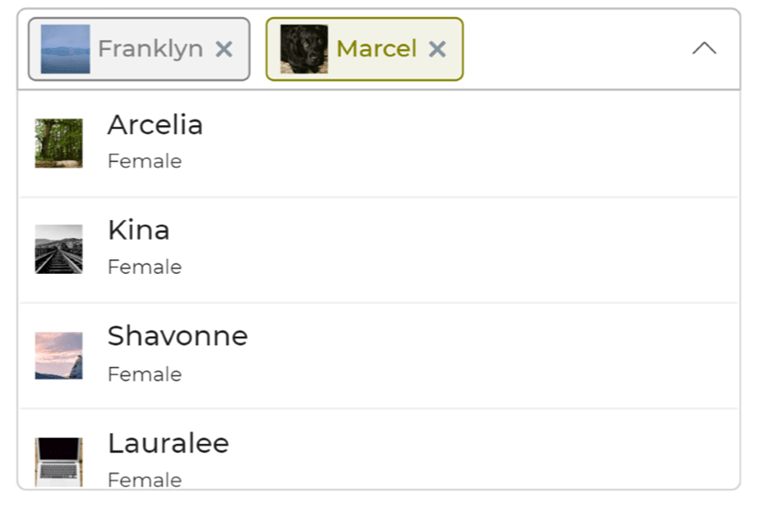
Task: Click the Franklyn chip label
Action: 150,49
